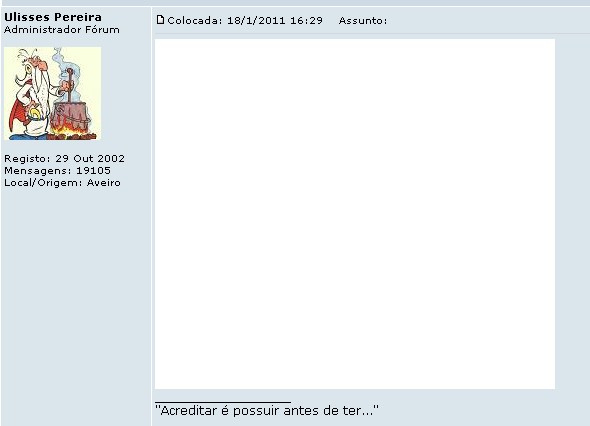Screen dimensions: 590x426
Task: Select the signature 'Acreditar é possuir antes de ter...'
Action: pyautogui.click(x=267, y=410)
